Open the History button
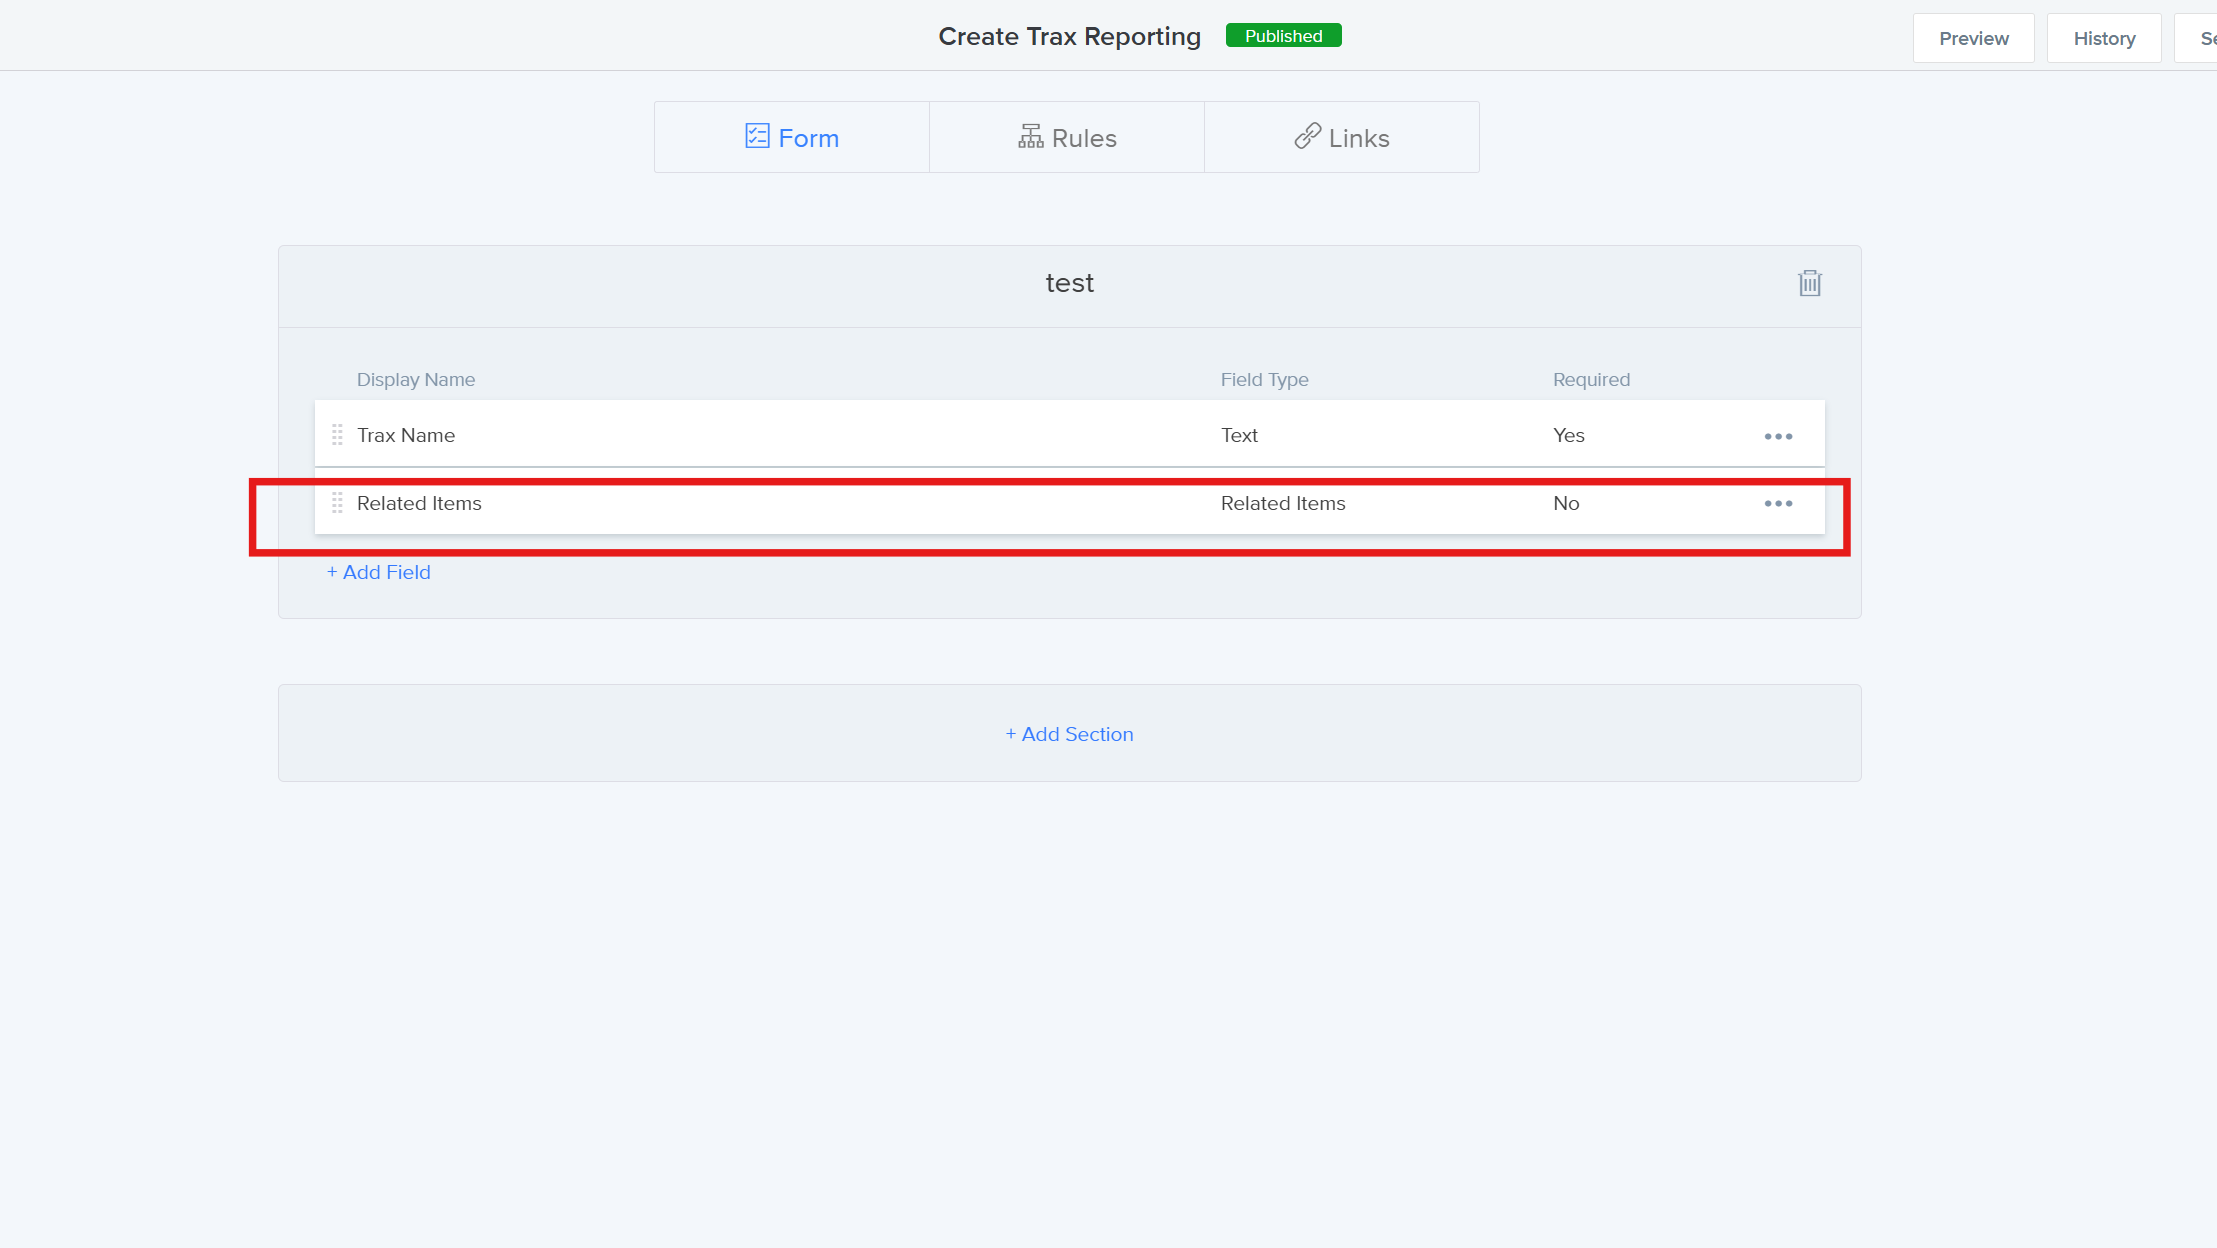Screen dimensions: 2217x1248 (2104, 38)
